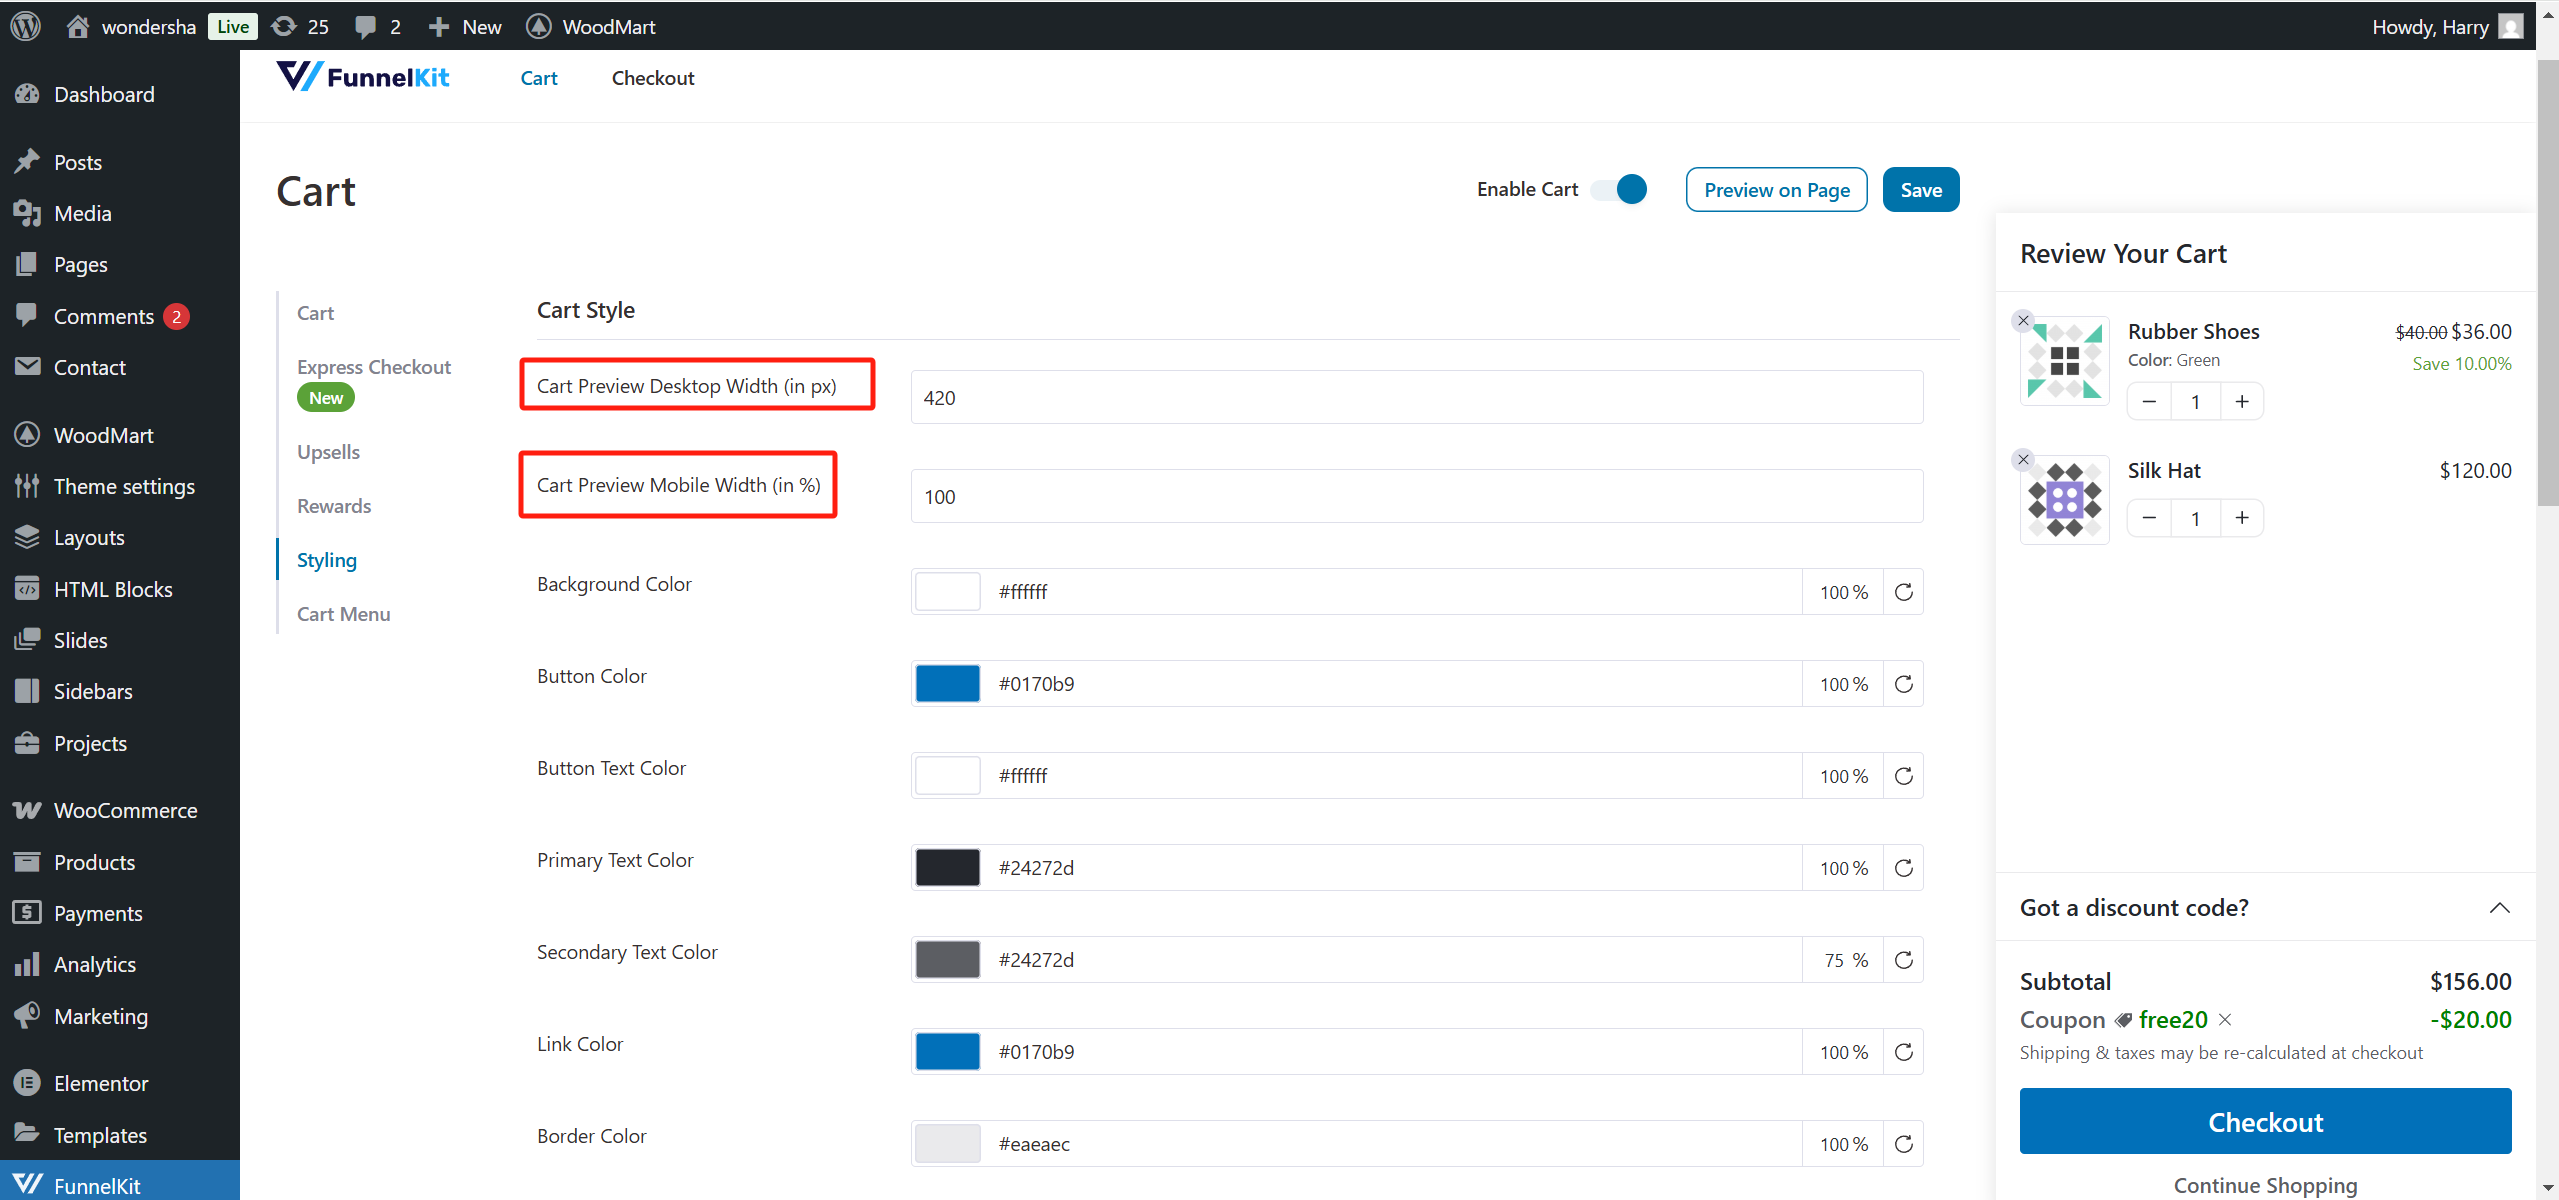Decrease Rubber Shoes quantity with minus
2559x1200 pixels.
[x=2149, y=402]
